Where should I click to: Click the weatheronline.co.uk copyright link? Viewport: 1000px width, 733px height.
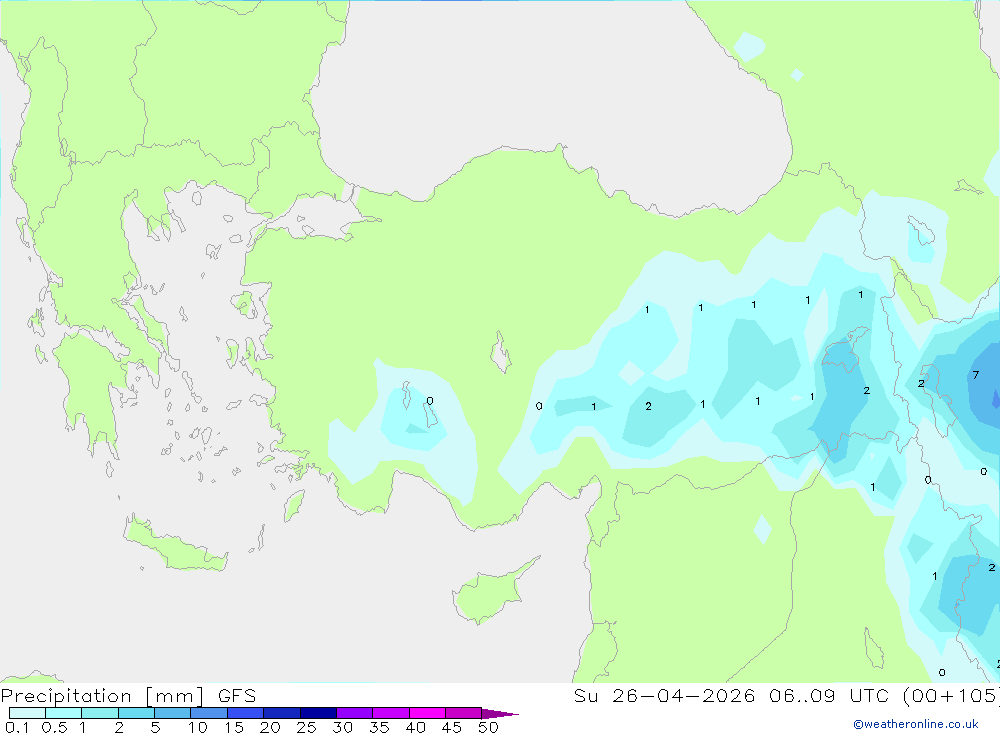(x=916, y=724)
